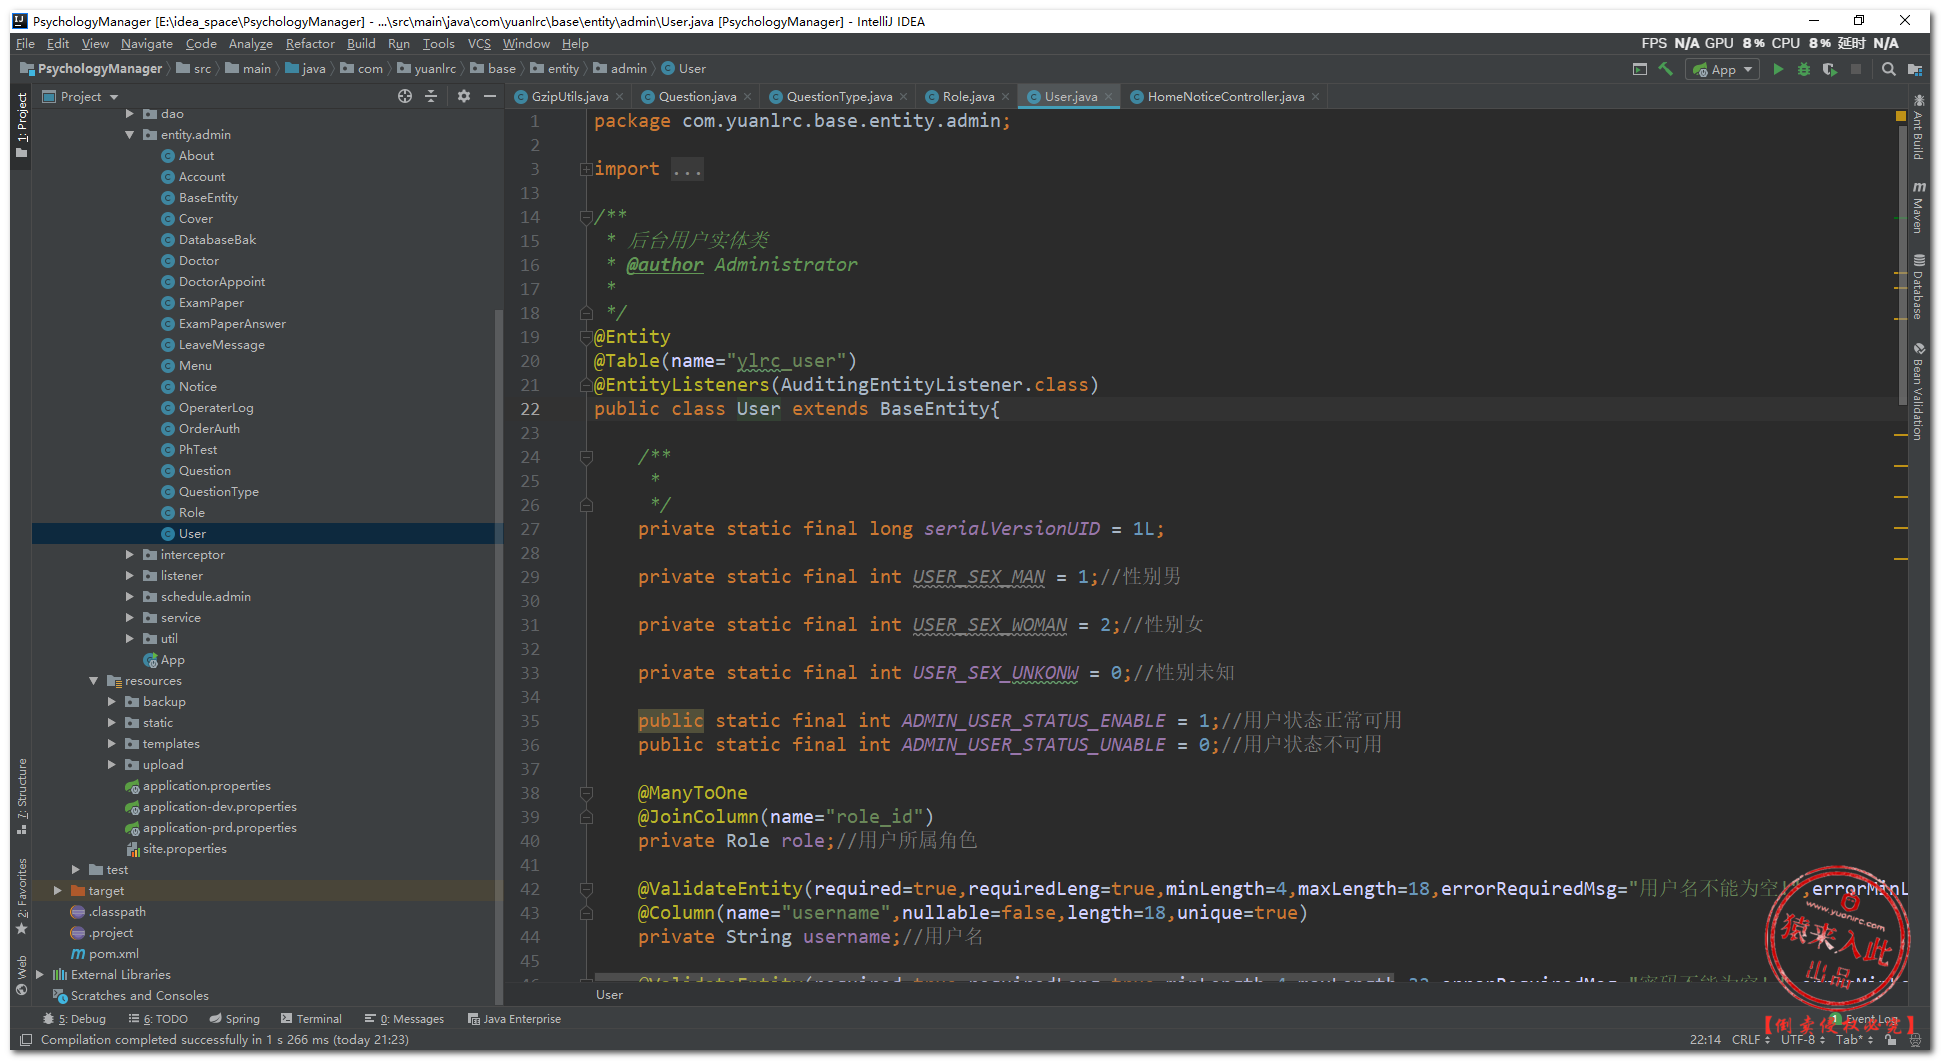Toggle the Spring tool window
The image size is (1941, 1061).
(235, 1019)
